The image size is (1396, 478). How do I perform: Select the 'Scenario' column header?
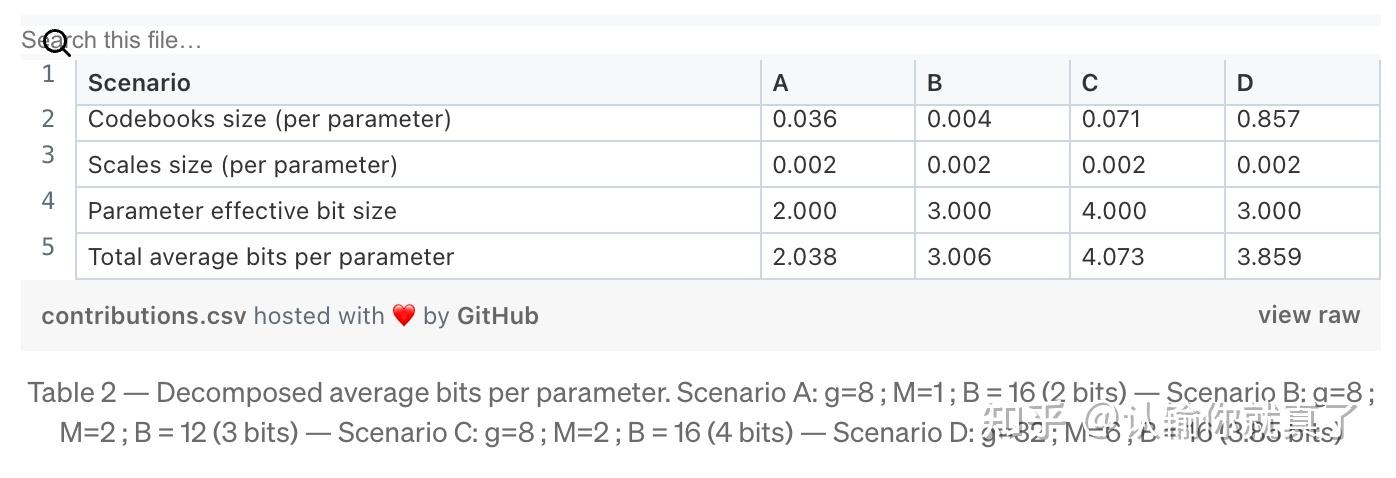(x=139, y=83)
